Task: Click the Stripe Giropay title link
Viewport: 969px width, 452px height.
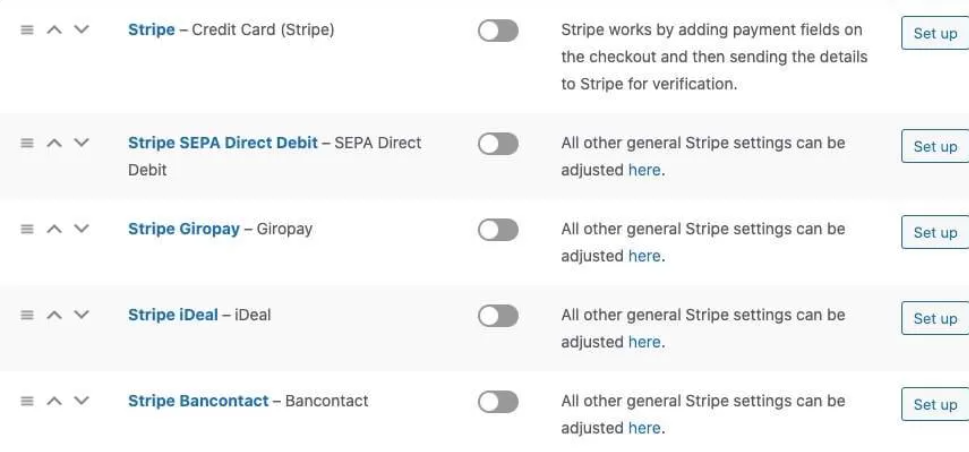Action: tap(184, 229)
